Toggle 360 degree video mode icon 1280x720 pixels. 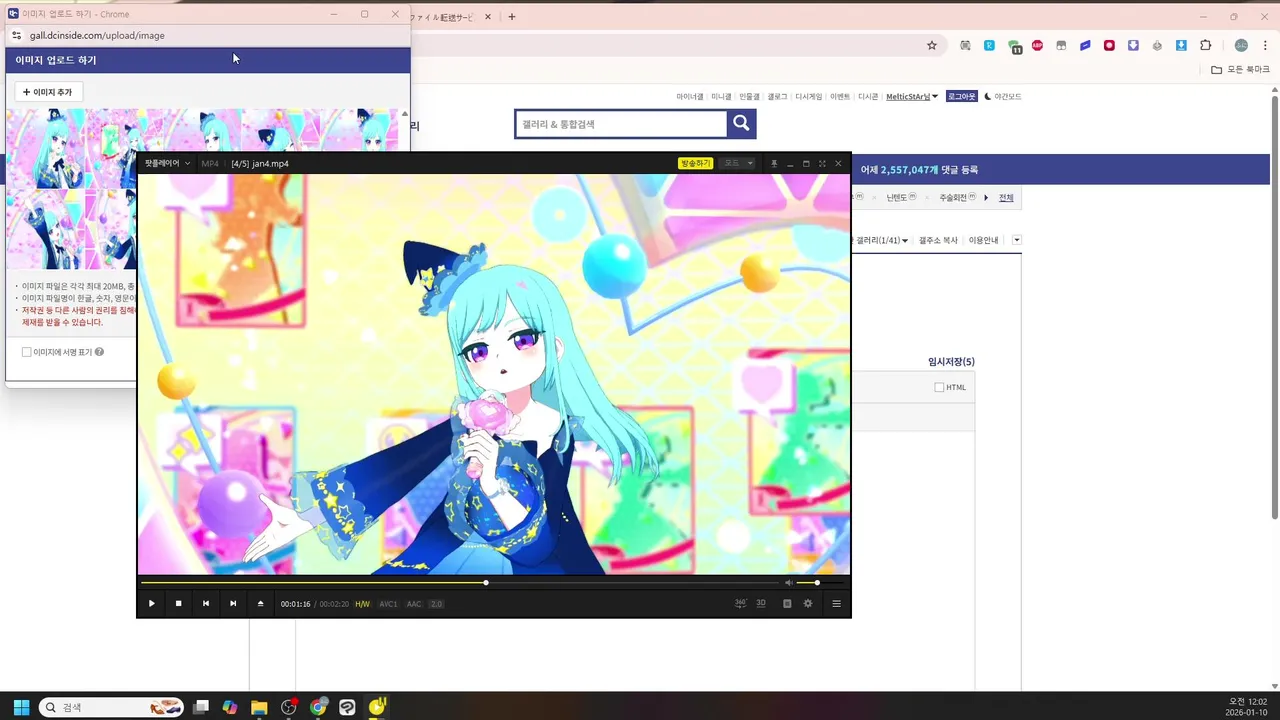pyautogui.click(x=741, y=603)
